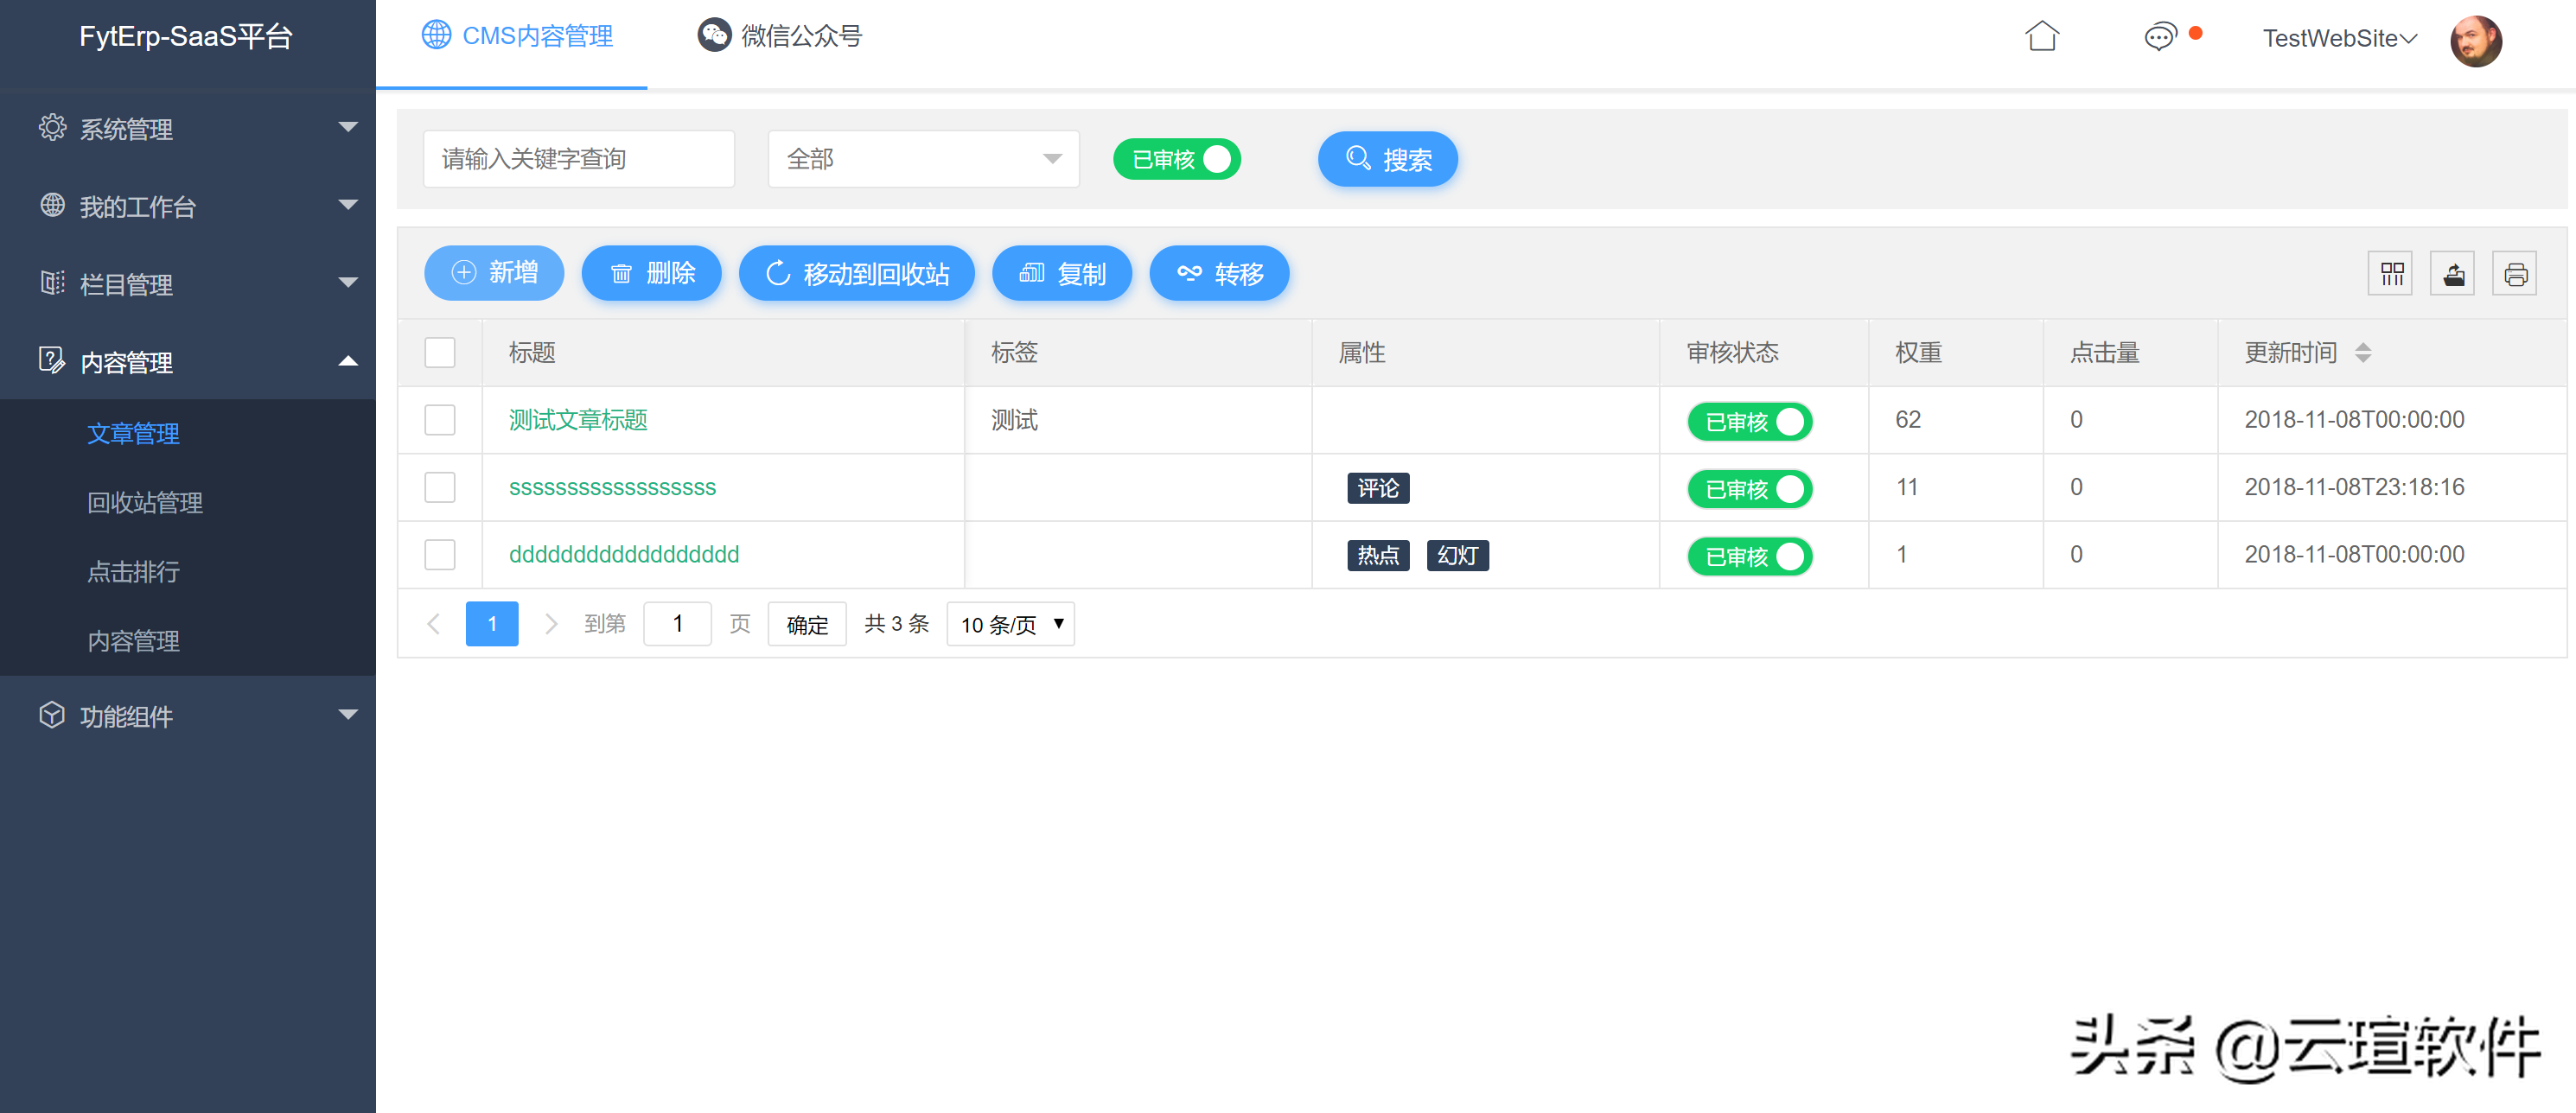
Task: Open the column filter grid icon
Action: [2391, 274]
